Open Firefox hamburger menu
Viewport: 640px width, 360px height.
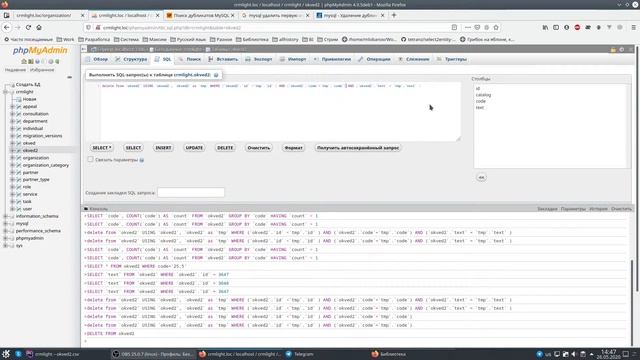coord(633,27)
